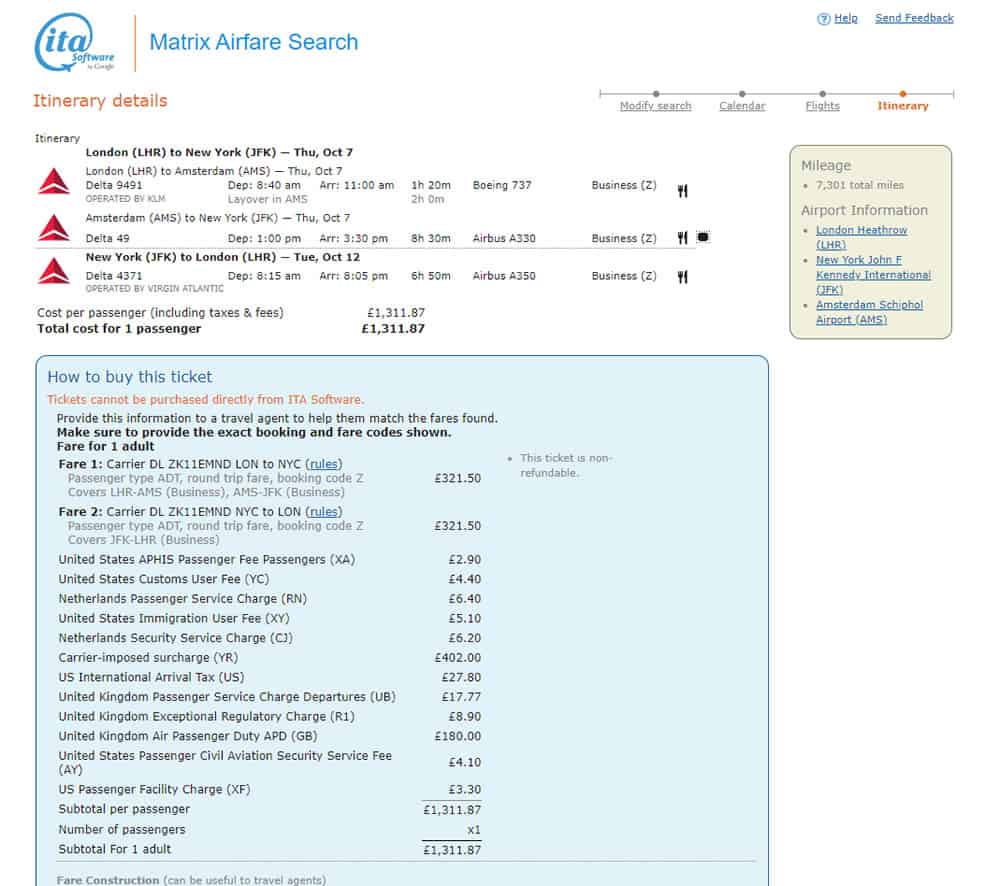Image resolution: width=1000 pixels, height=886 pixels.
Task: Select the Itinerary step
Action: coord(902,106)
